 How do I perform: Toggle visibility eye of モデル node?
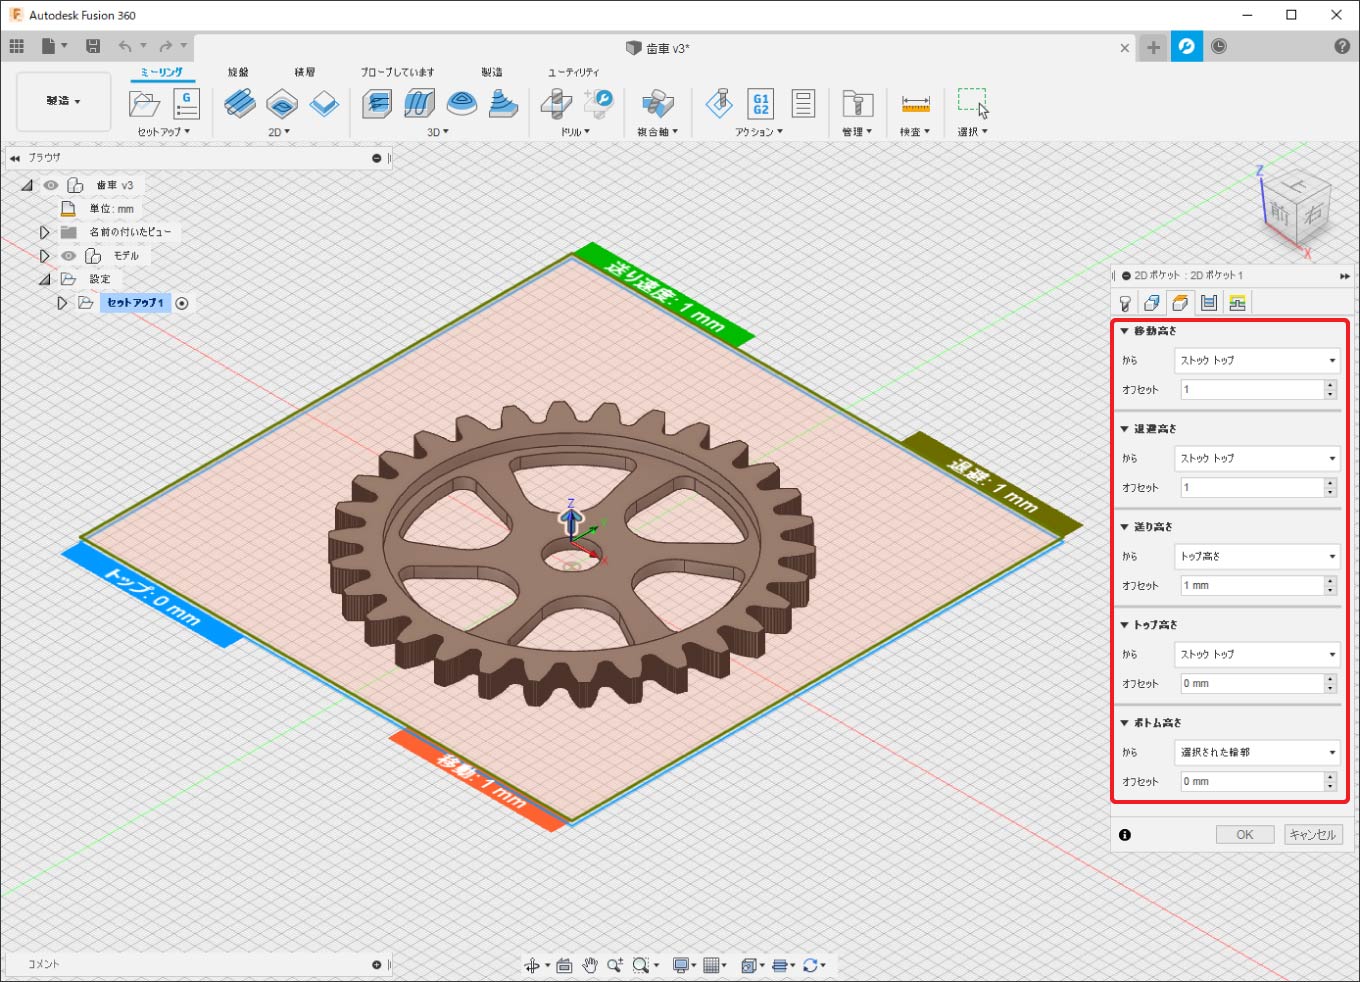coord(68,256)
